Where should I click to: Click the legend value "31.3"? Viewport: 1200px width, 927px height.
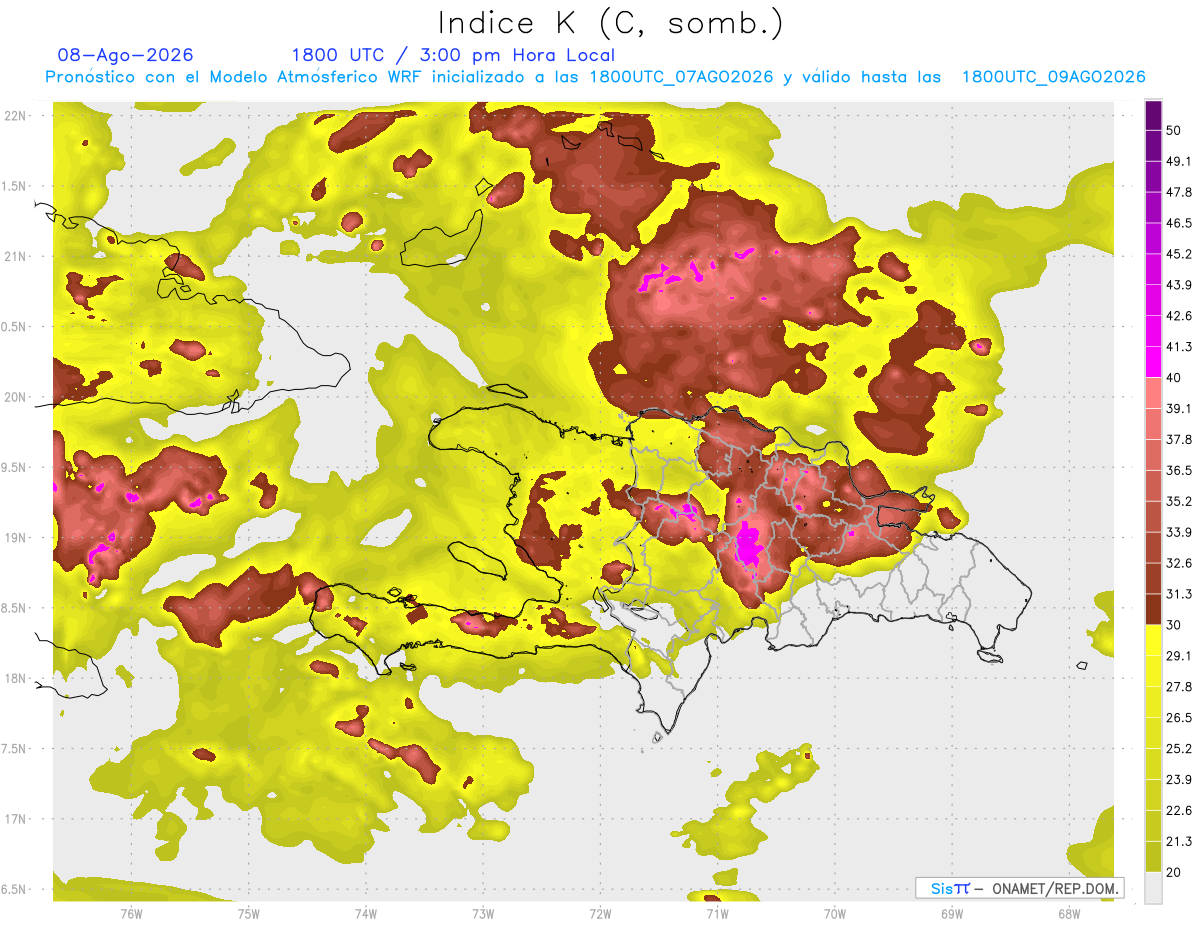point(1179,594)
